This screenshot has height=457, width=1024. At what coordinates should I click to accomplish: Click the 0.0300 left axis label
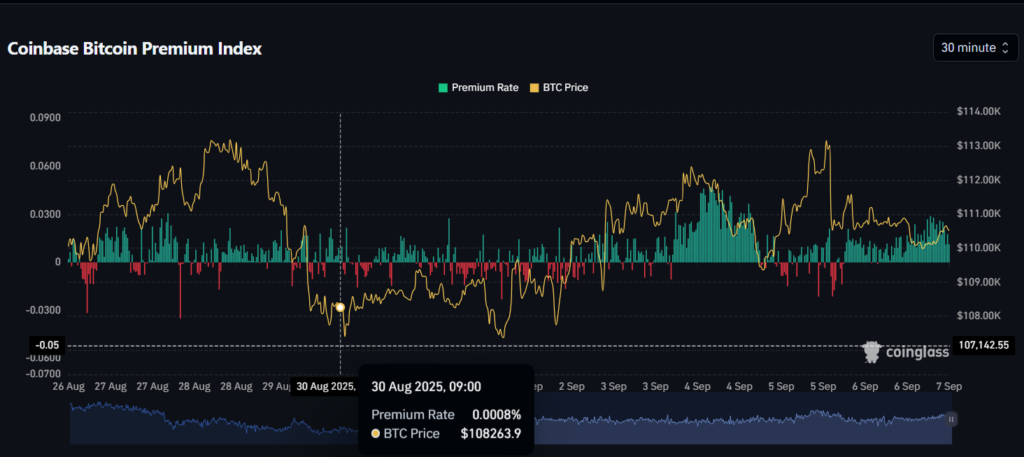tap(45, 214)
